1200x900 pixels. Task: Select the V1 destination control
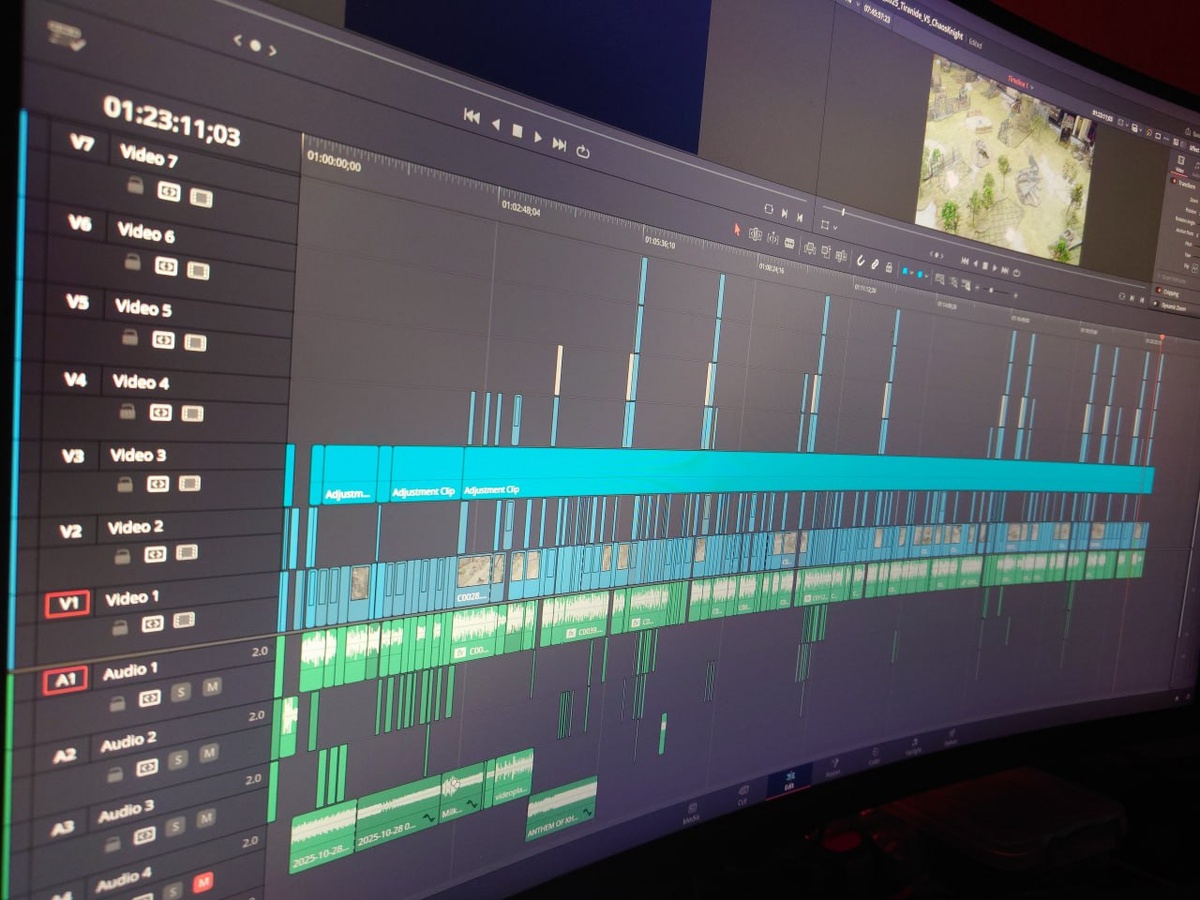click(67, 603)
